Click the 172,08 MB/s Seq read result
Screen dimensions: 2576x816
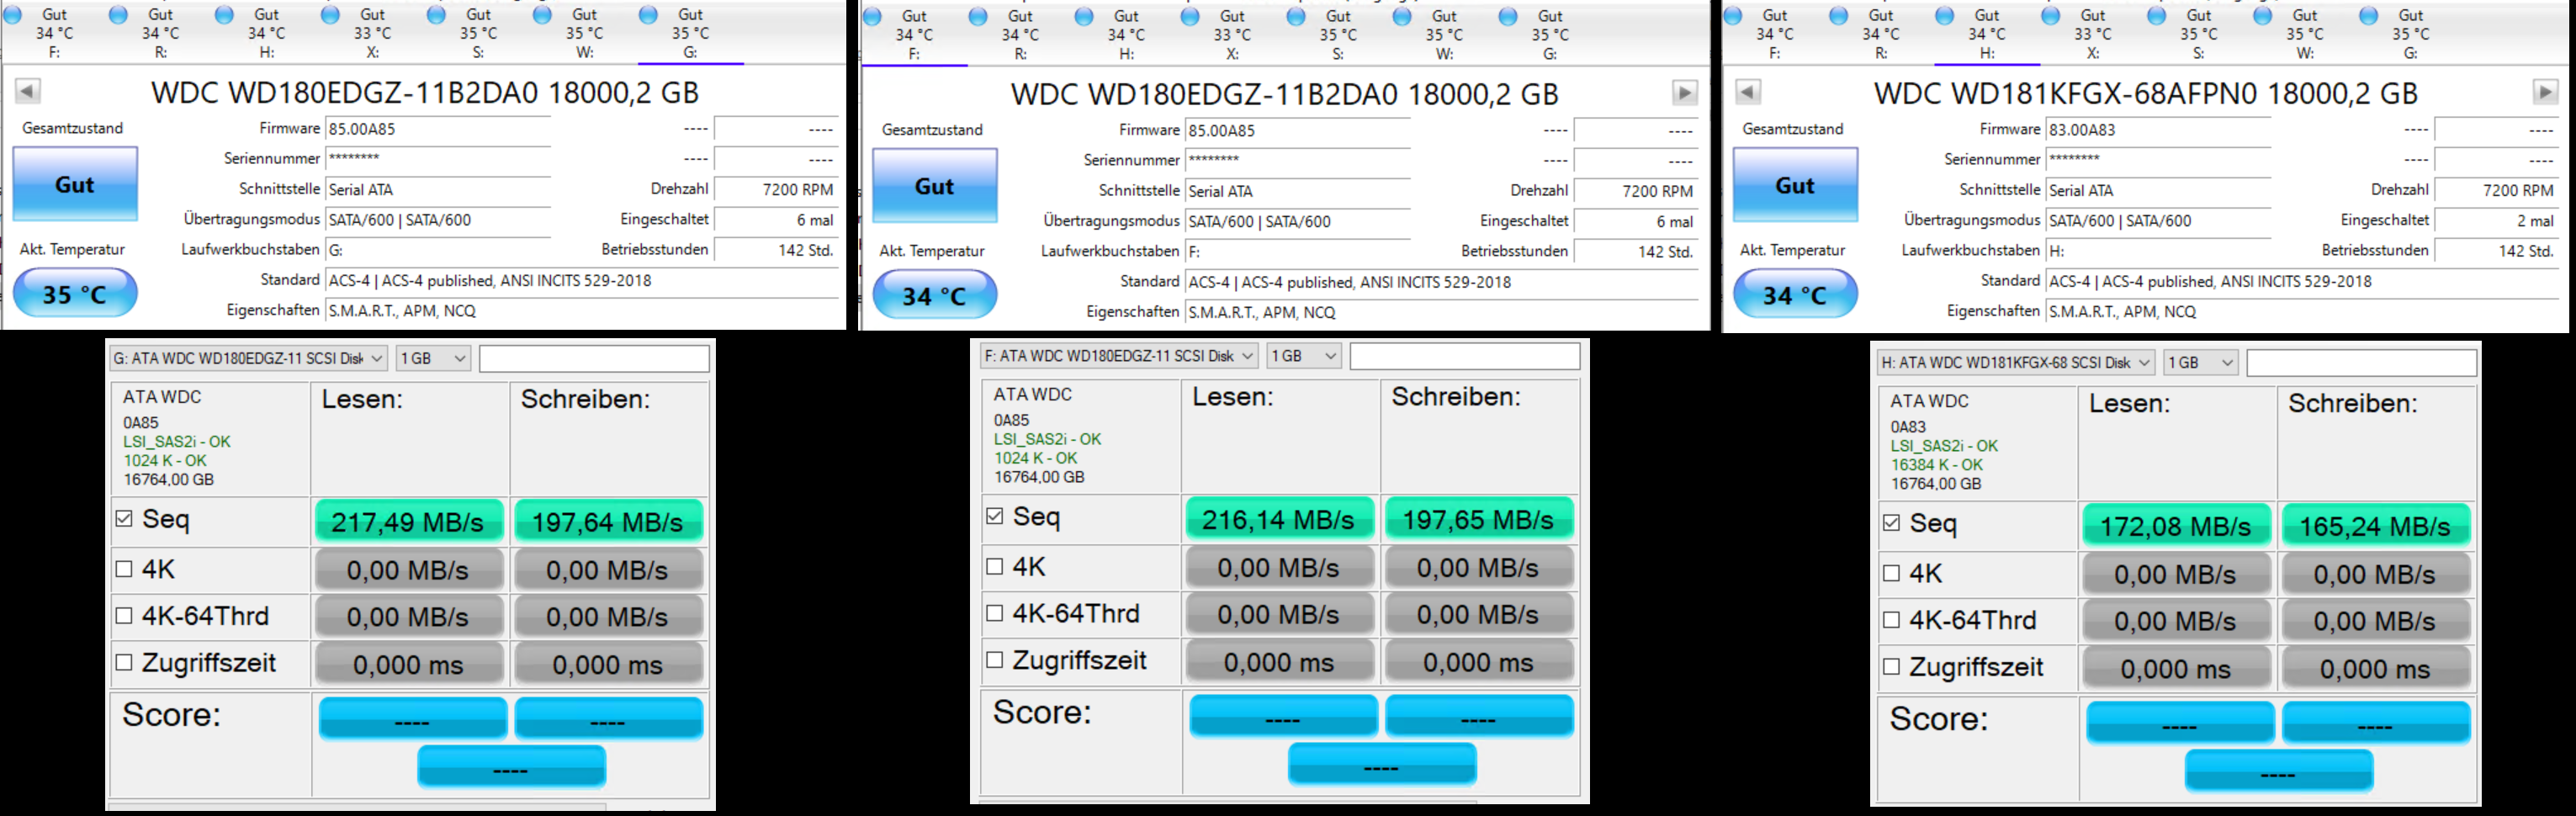(2176, 526)
